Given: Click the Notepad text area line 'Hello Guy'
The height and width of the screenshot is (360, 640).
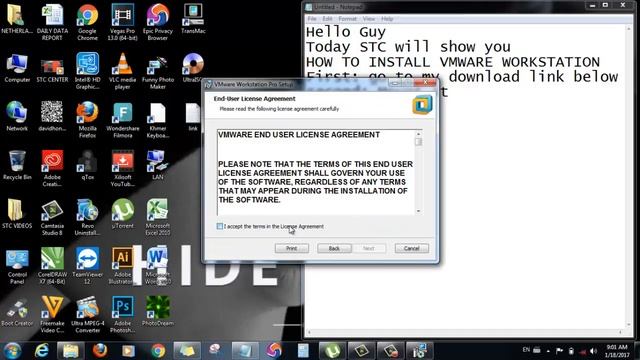Looking at the screenshot, I should [x=346, y=32].
